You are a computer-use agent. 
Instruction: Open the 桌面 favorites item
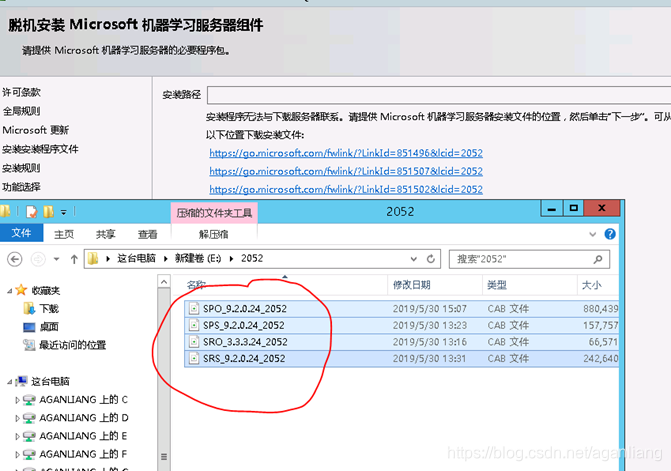(x=41, y=327)
